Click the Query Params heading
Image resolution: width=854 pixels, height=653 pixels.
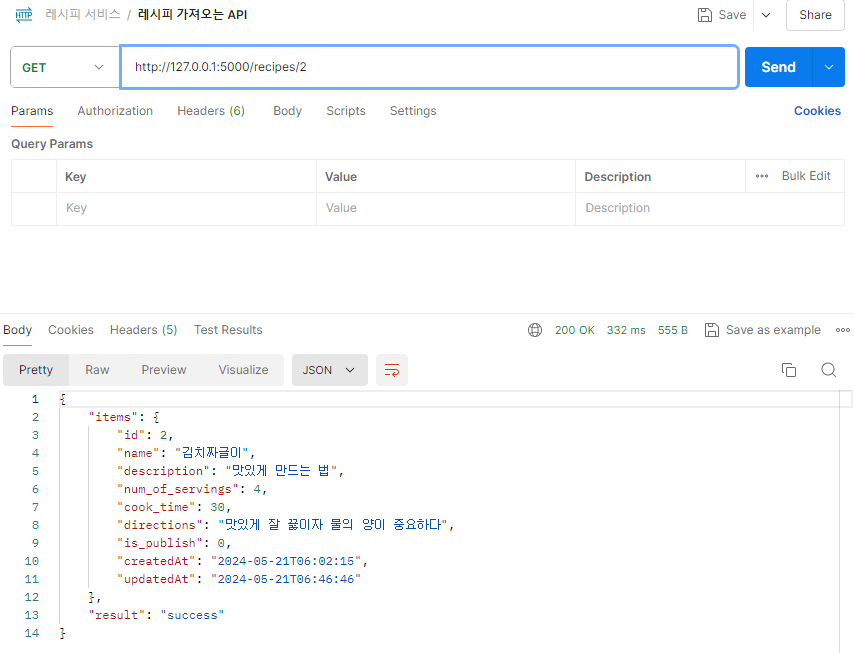(x=52, y=144)
